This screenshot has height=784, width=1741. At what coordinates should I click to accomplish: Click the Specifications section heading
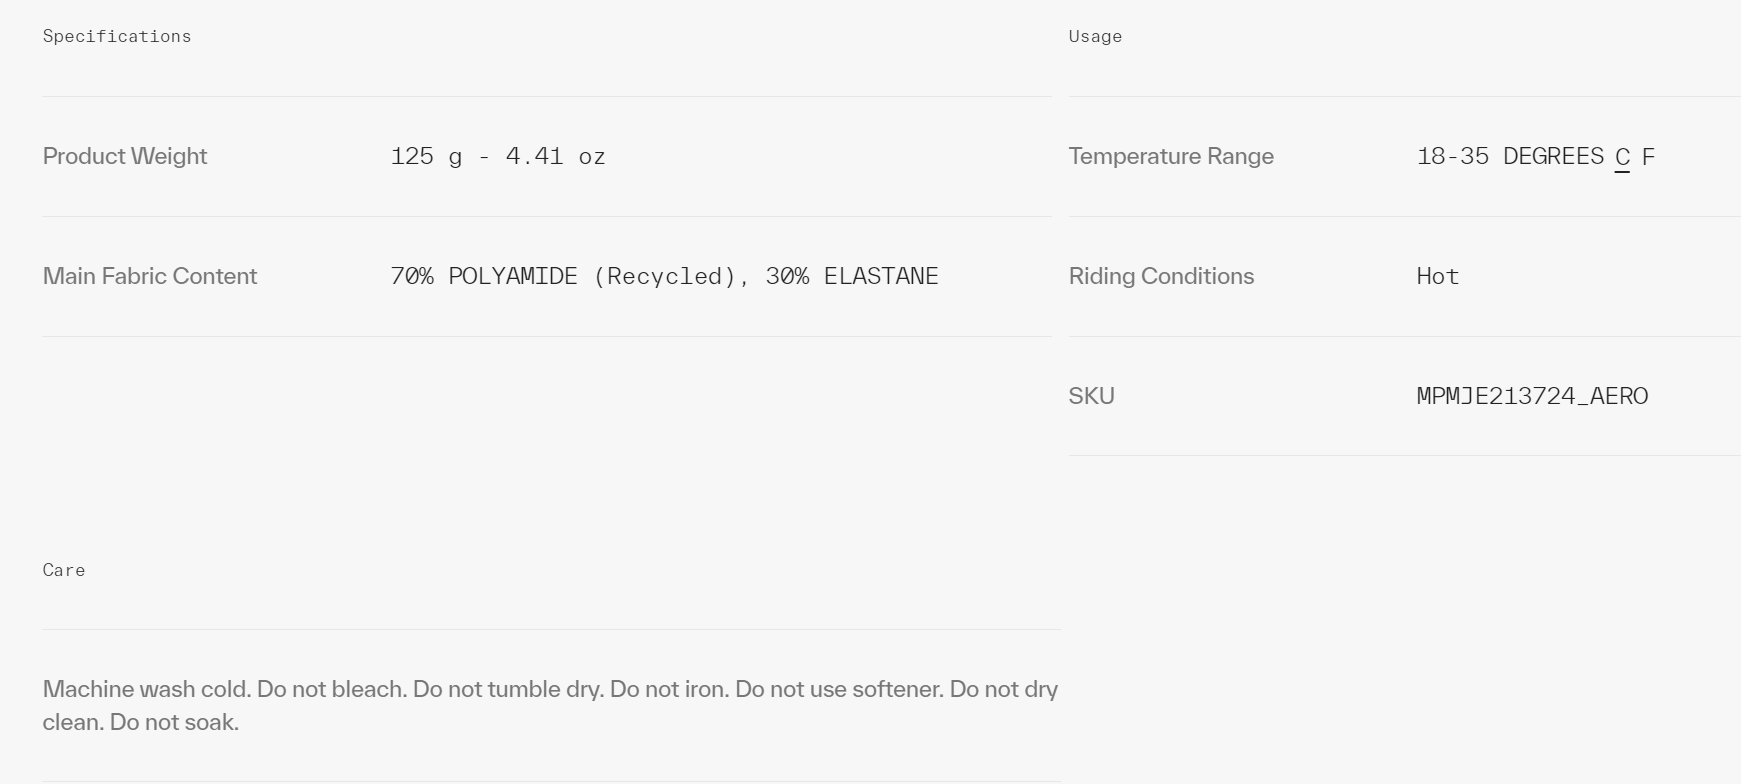pyautogui.click(x=117, y=36)
